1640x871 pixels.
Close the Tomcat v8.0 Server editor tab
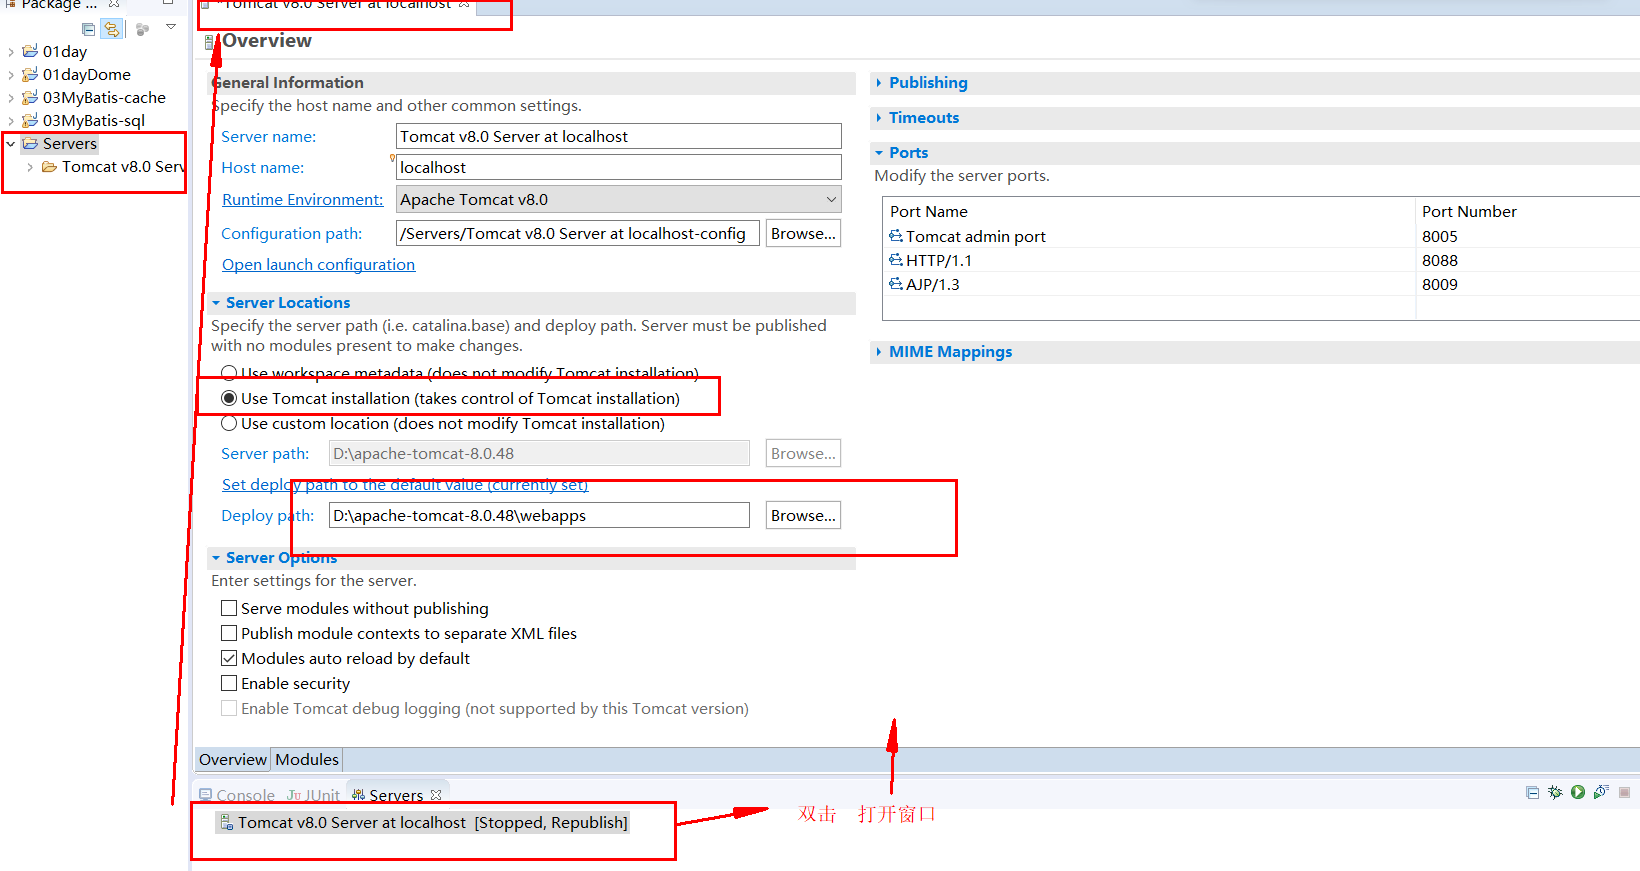click(464, 4)
